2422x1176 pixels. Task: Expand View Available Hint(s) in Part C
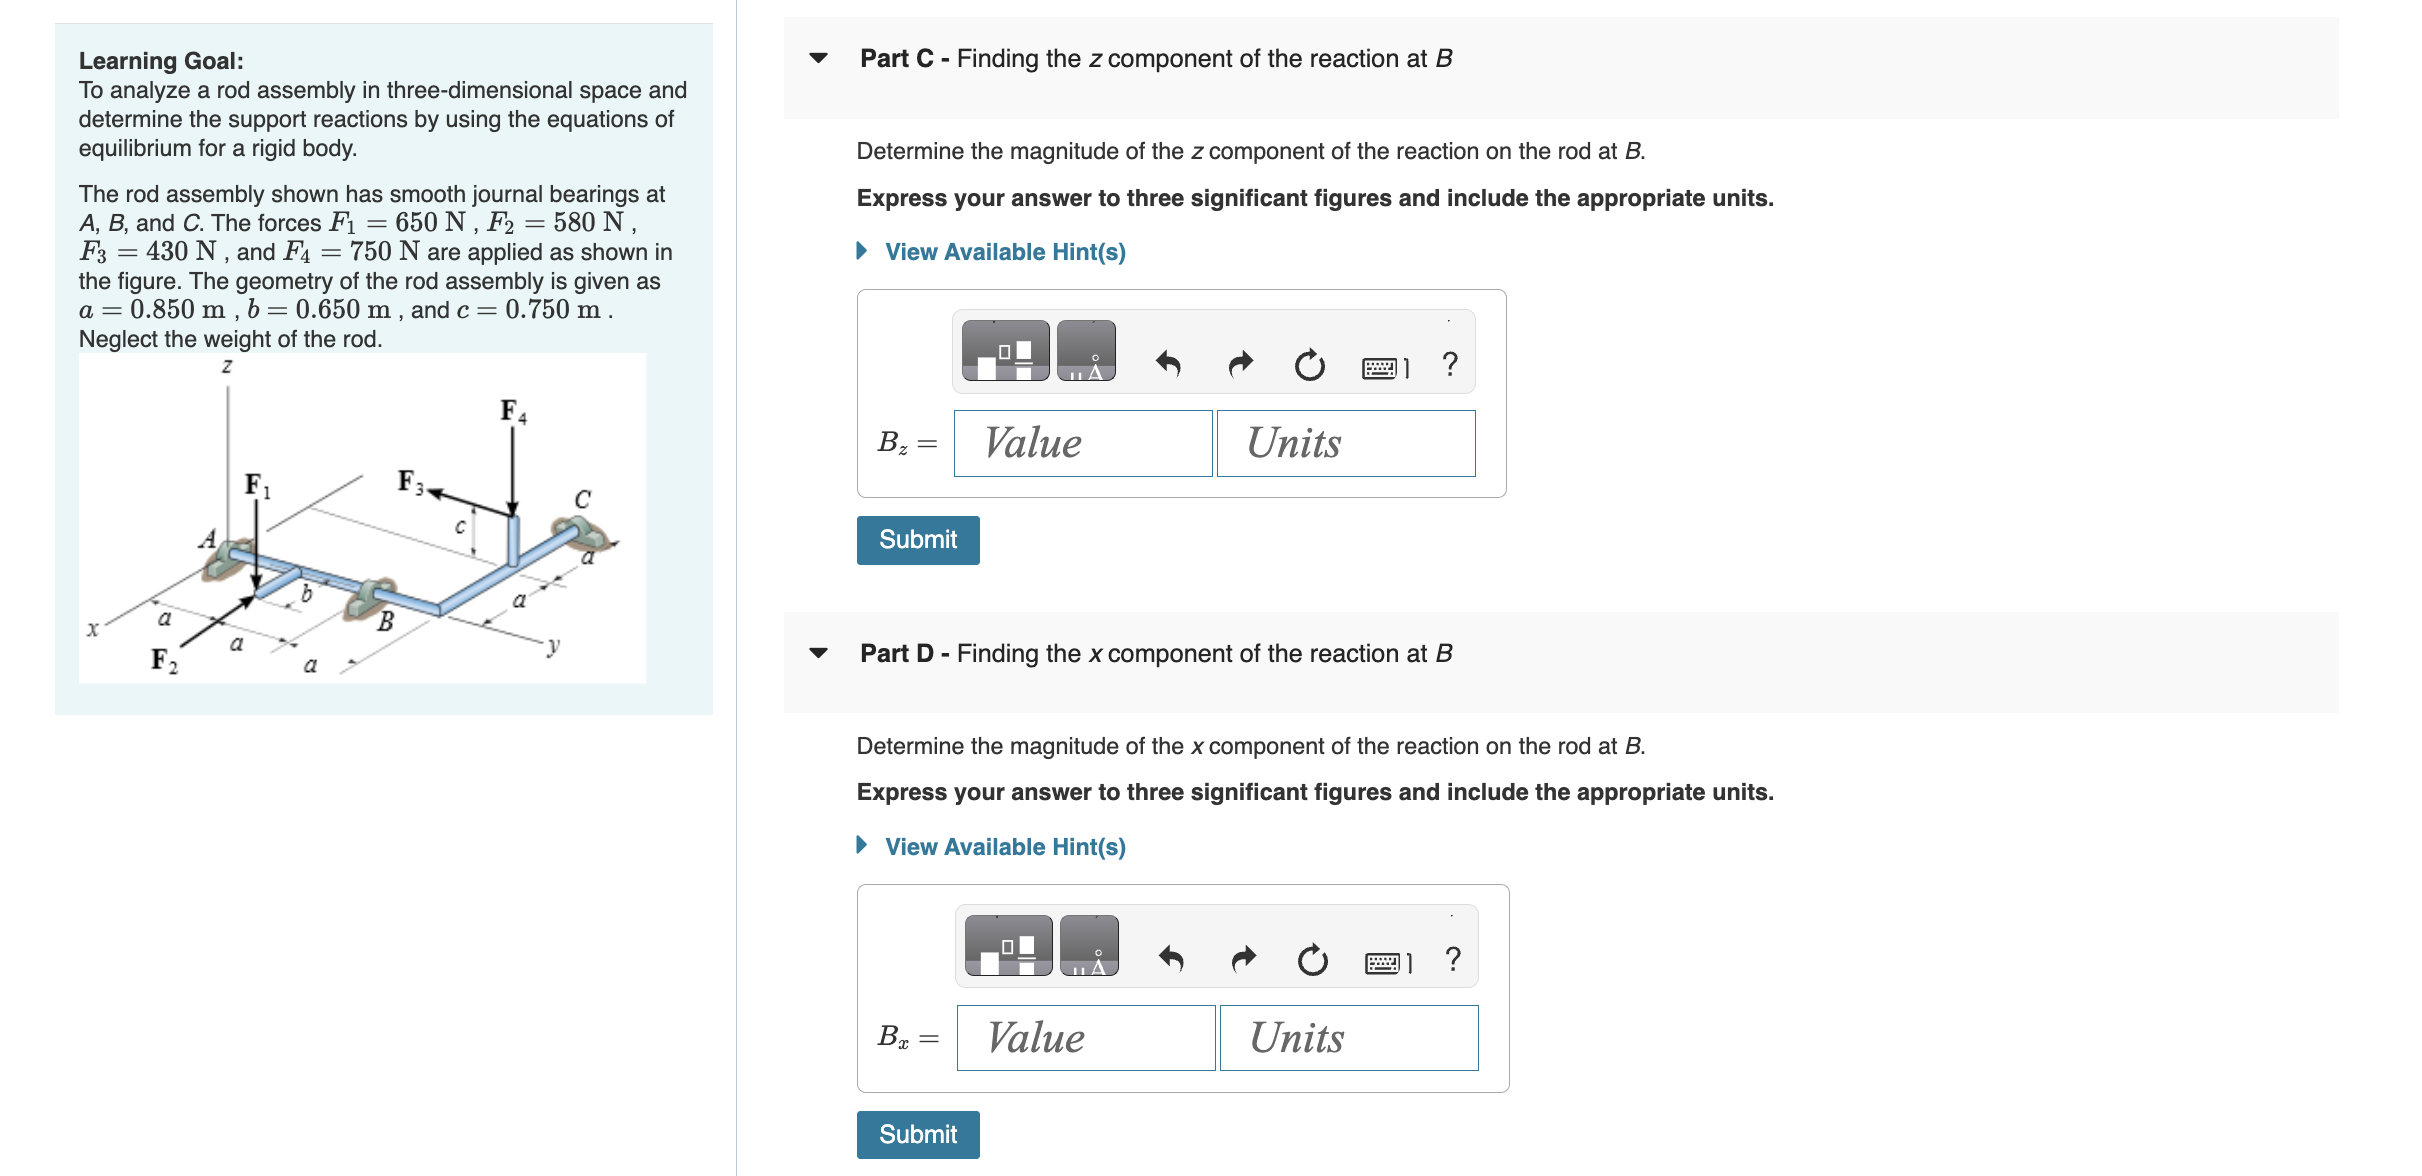coord(1003,252)
